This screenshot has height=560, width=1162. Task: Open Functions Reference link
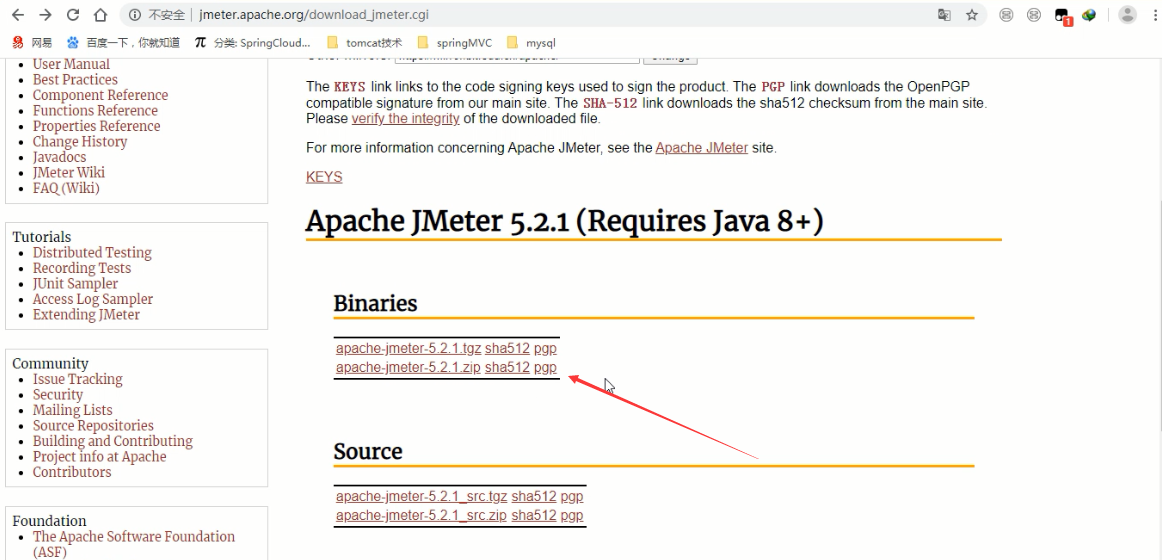pyautogui.click(x=95, y=110)
